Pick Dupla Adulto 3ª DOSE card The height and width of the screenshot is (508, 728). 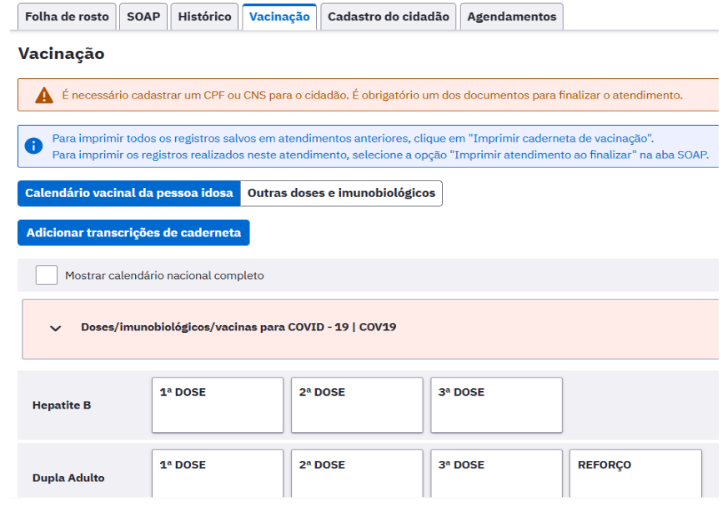point(496,474)
